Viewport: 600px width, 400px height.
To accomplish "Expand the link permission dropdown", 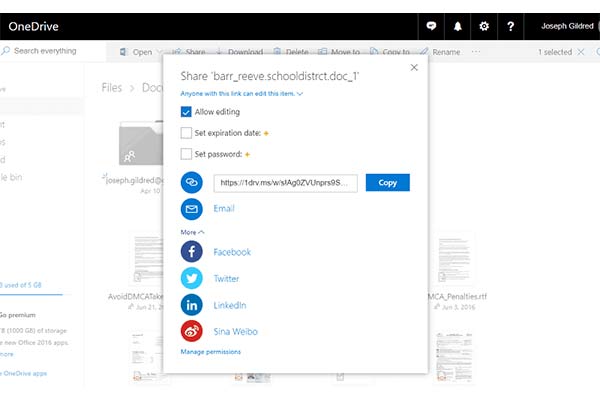I will [242, 93].
